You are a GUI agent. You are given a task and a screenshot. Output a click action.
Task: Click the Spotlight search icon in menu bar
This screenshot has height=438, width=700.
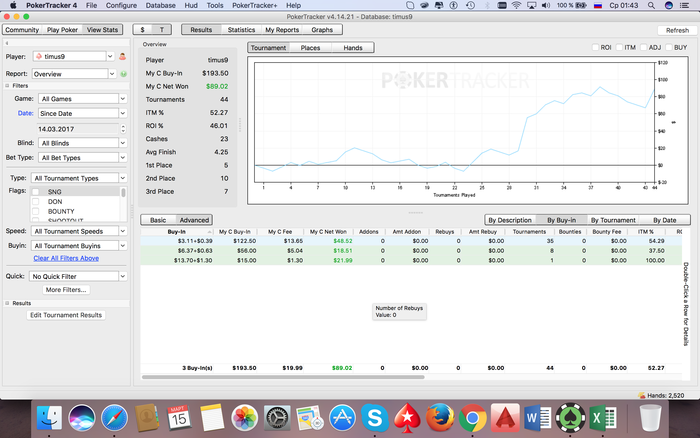(651, 5)
